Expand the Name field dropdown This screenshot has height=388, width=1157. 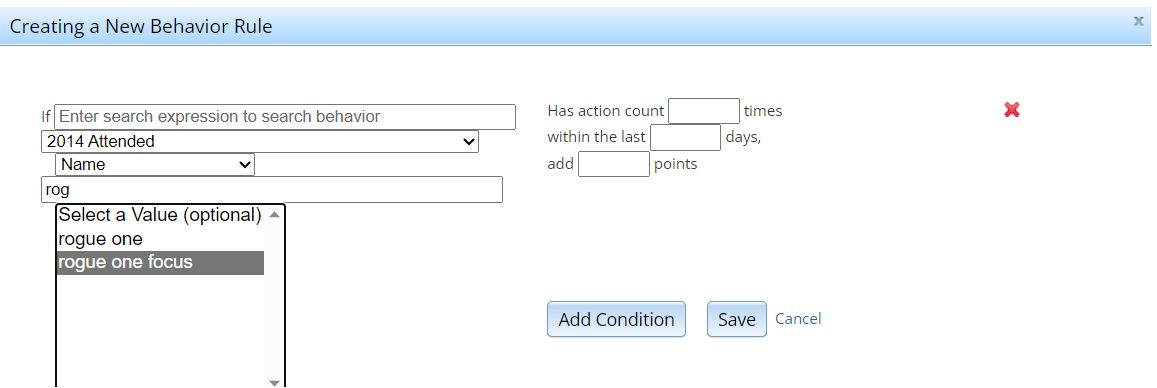click(x=155, y=164)
